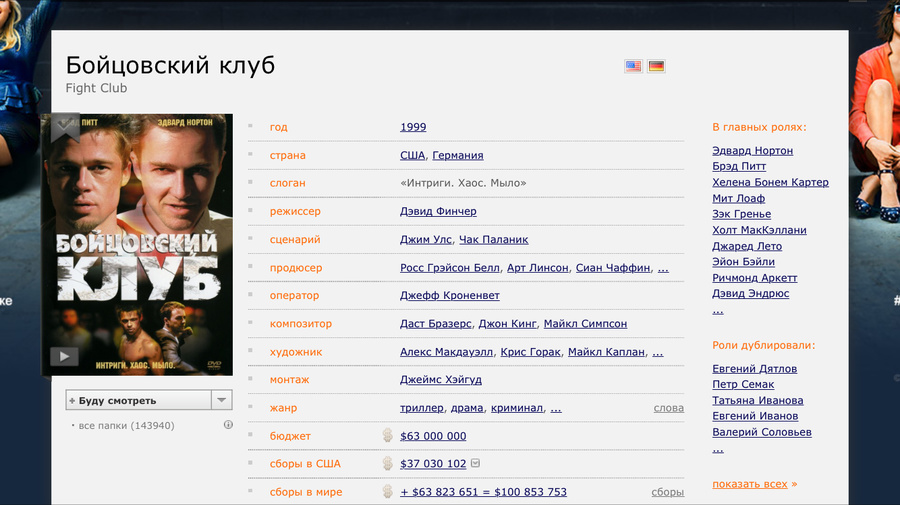Image resolution: width=900 pixels, height=505 pixels.
Task: Click the US box office coin icon
Action: (x=387, y=463)
